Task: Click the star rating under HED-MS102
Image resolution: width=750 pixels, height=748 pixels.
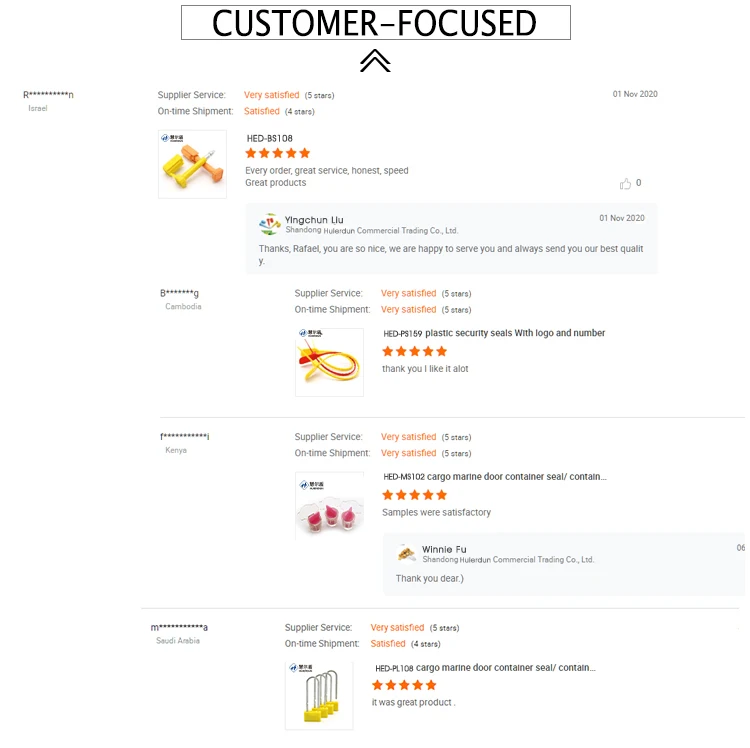Action: pos(415,495)
